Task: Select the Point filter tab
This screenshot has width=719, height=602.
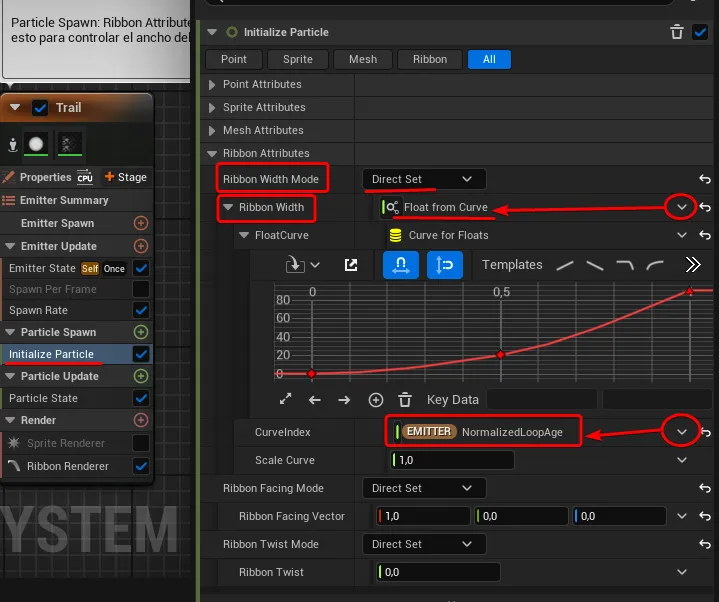Action: pos(234,60)
